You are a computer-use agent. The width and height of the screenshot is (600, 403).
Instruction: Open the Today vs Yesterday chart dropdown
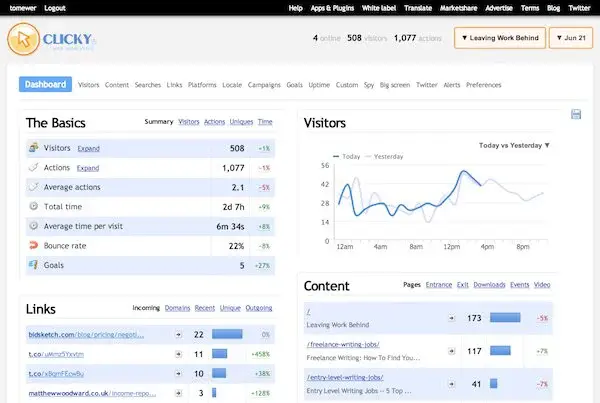pos(514,145)
